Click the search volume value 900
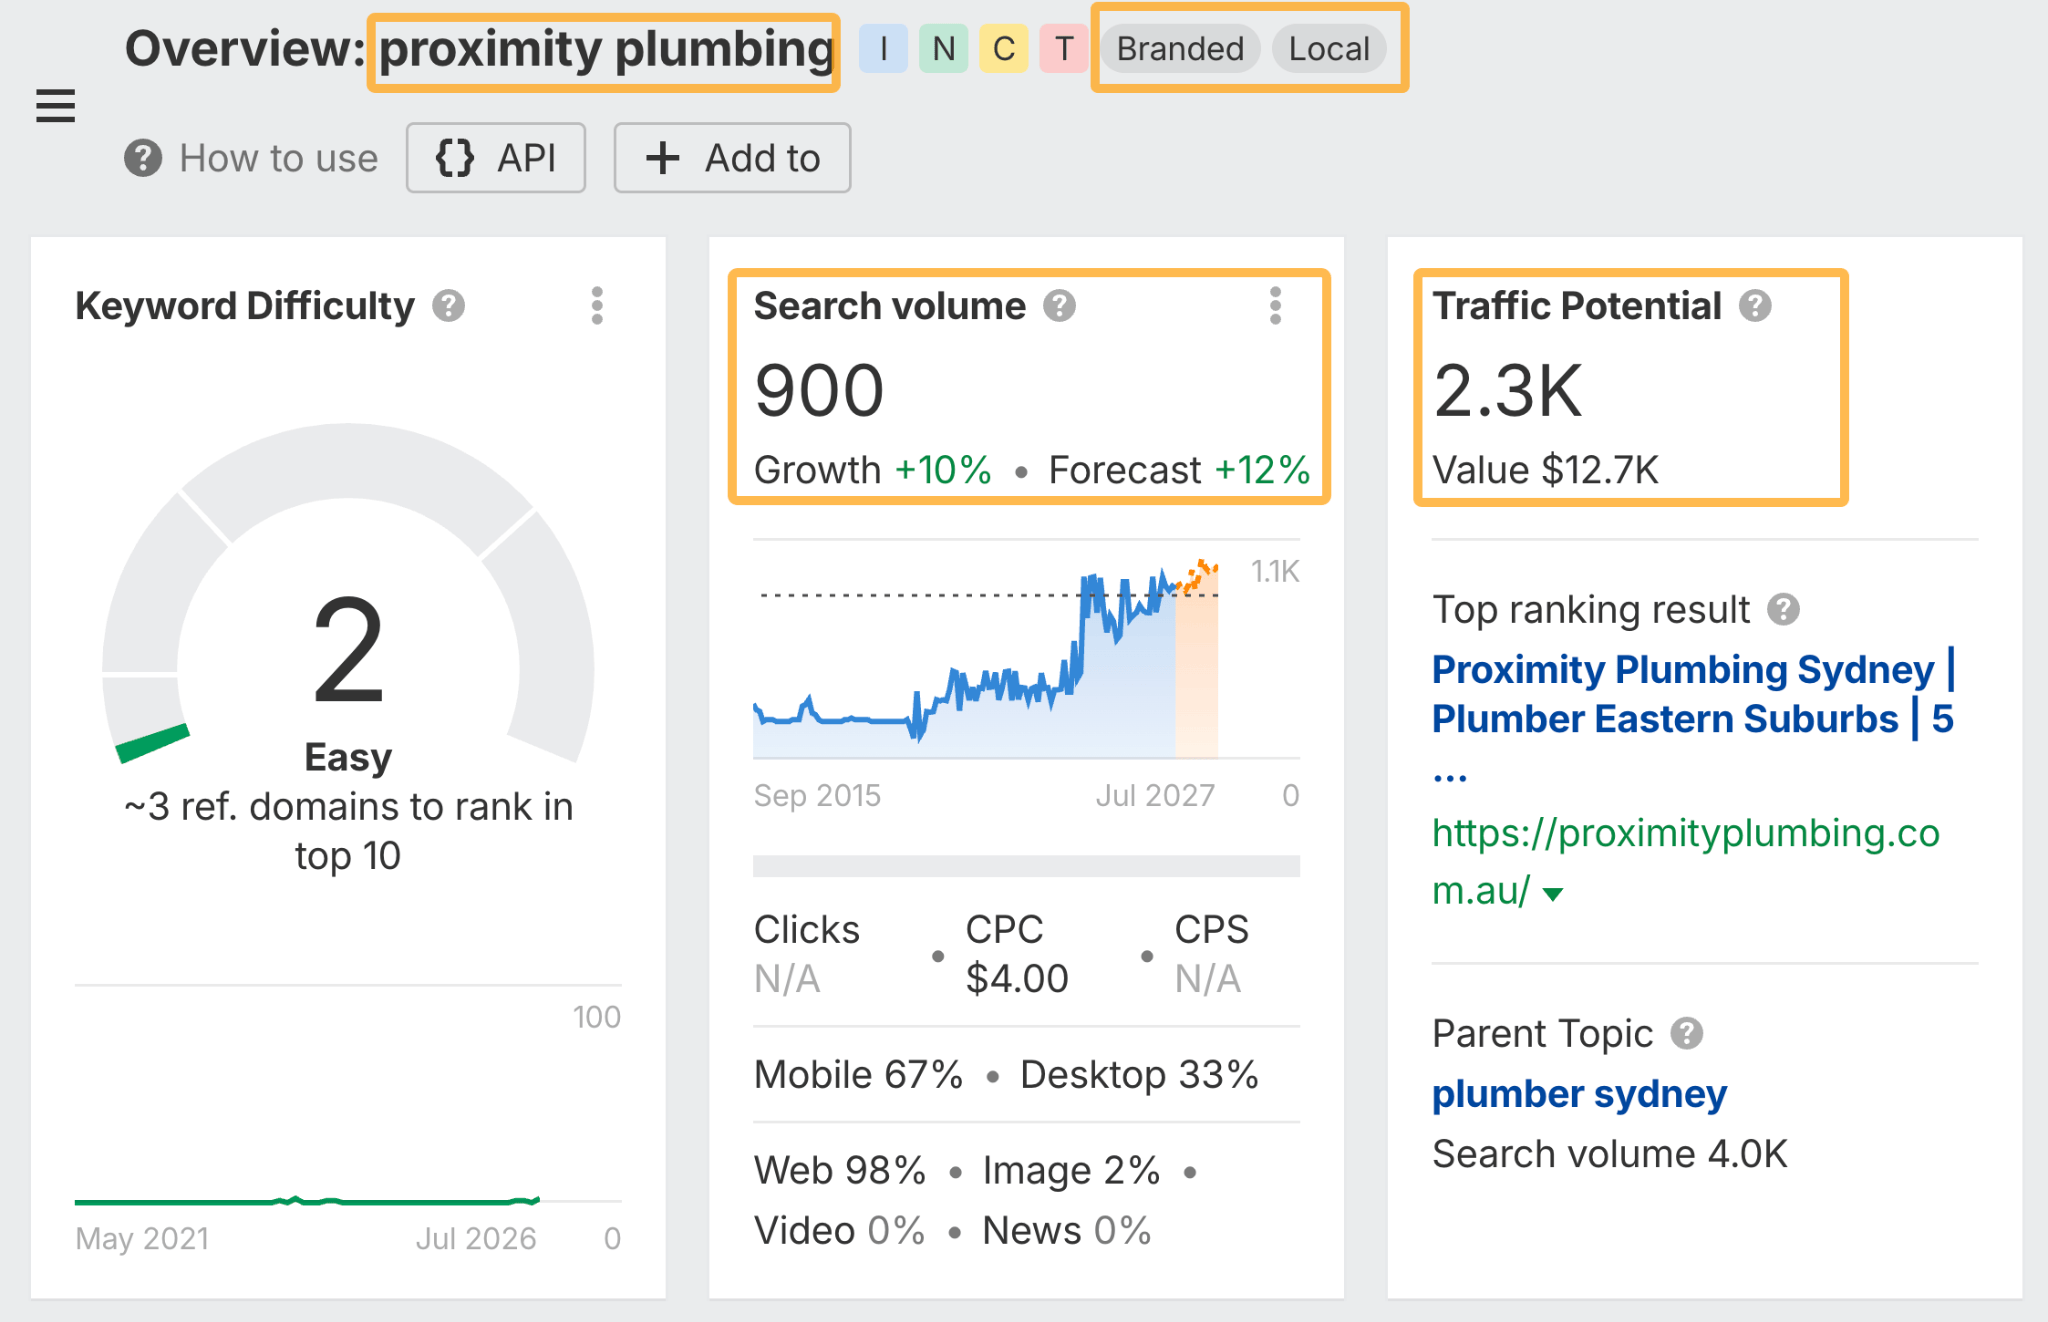The image size is (2048, 1322). 819,390
